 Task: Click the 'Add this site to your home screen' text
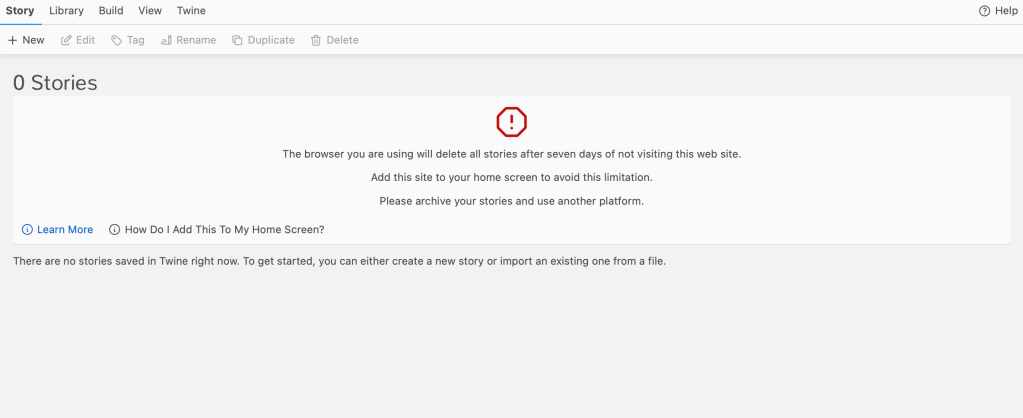click(x=511, y=177)
